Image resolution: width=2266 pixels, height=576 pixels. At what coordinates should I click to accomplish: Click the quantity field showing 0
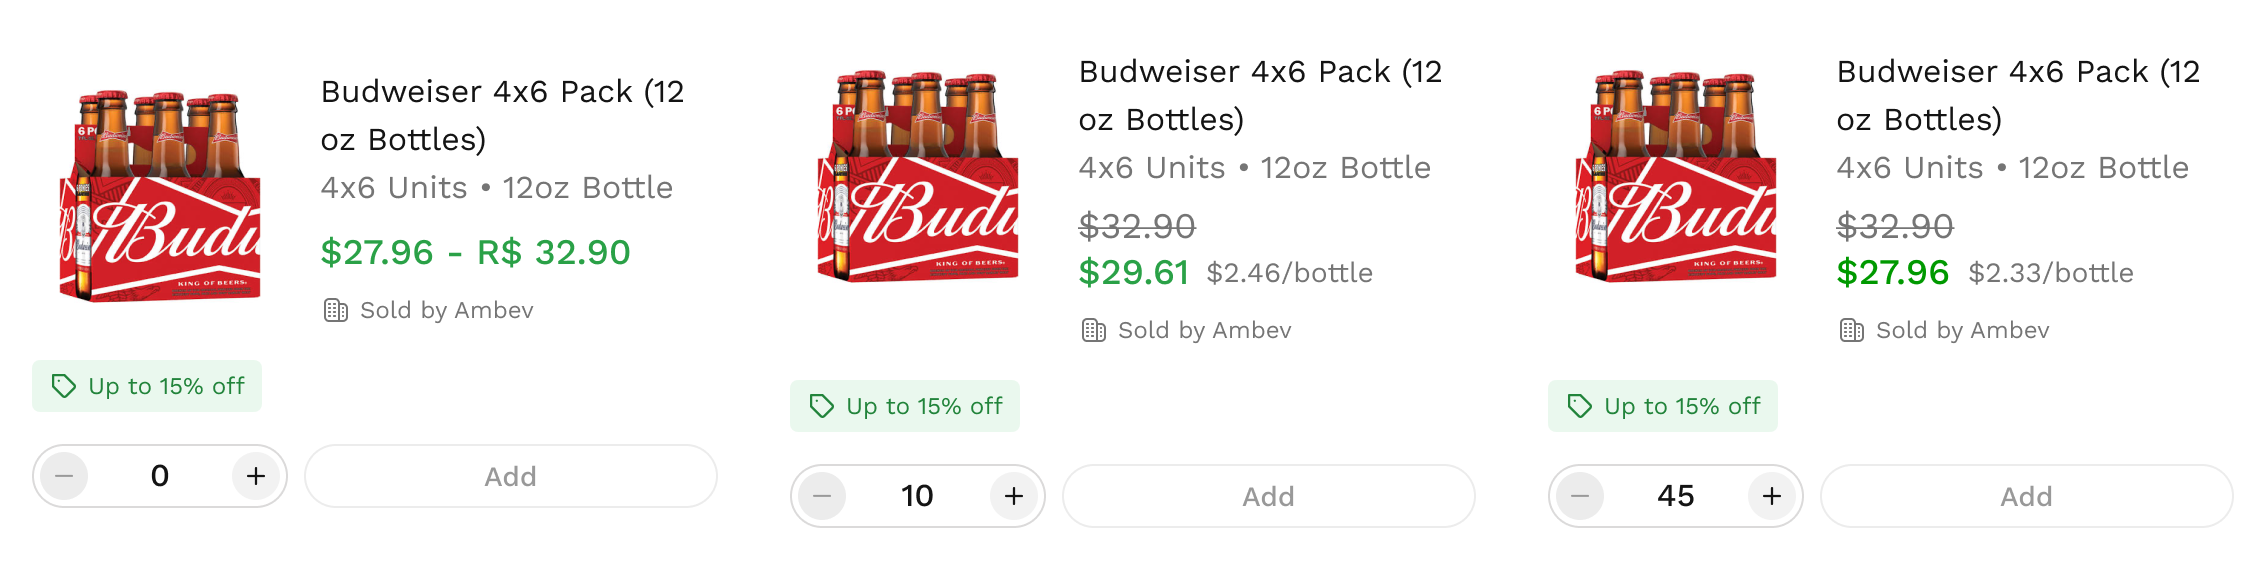click(x=159, y=477)
